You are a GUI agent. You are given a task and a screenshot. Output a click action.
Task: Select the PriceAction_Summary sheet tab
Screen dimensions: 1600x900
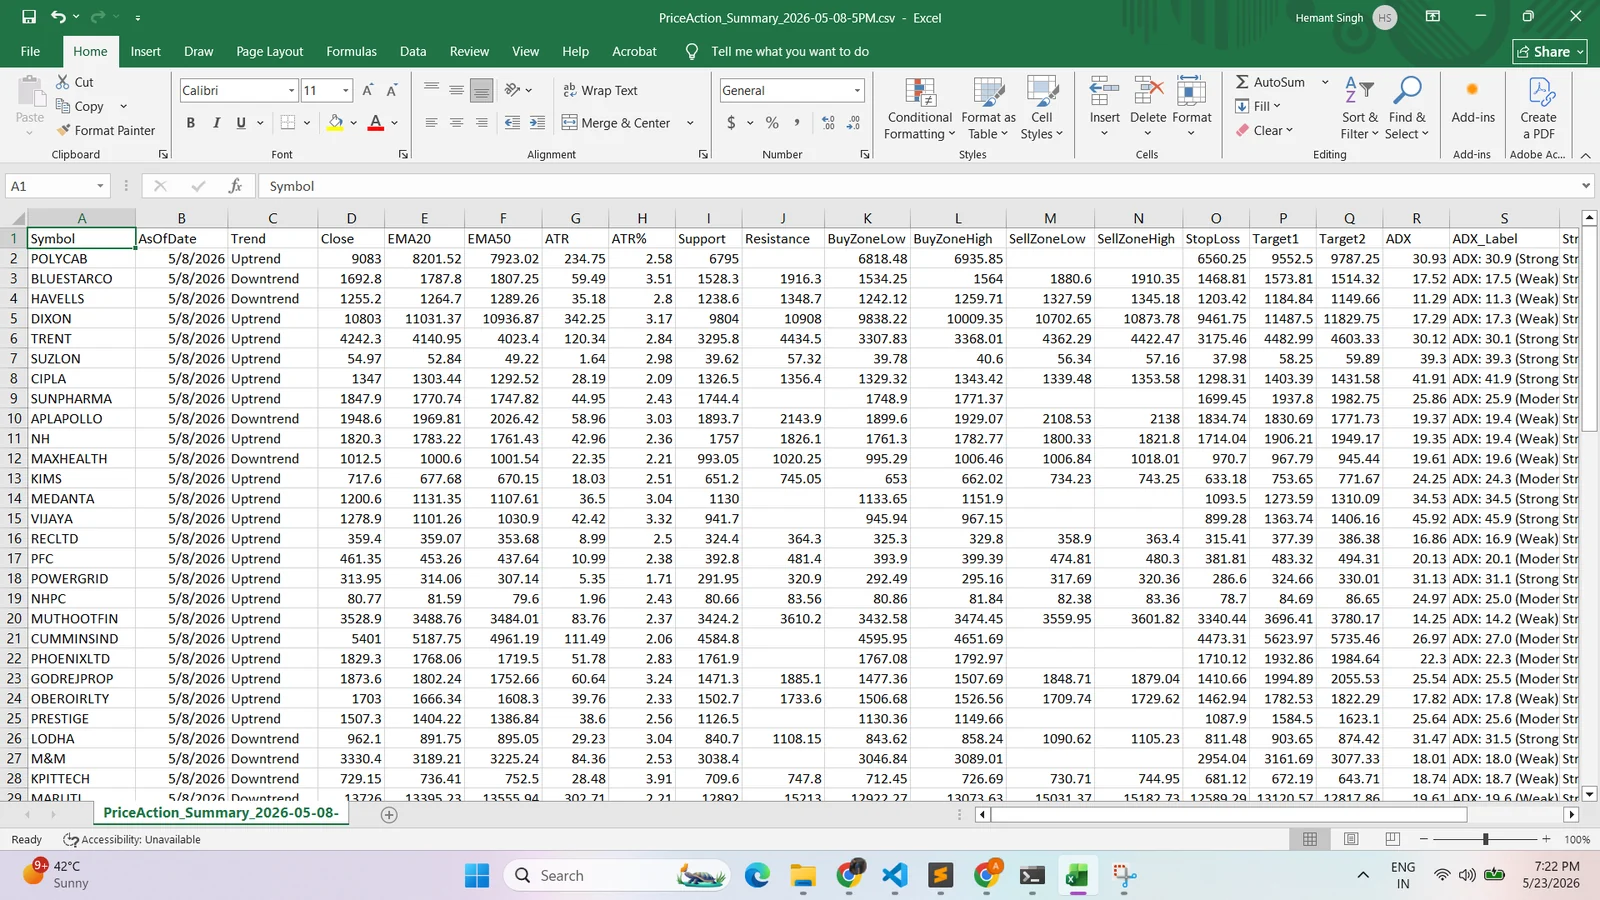coord(221,813)
